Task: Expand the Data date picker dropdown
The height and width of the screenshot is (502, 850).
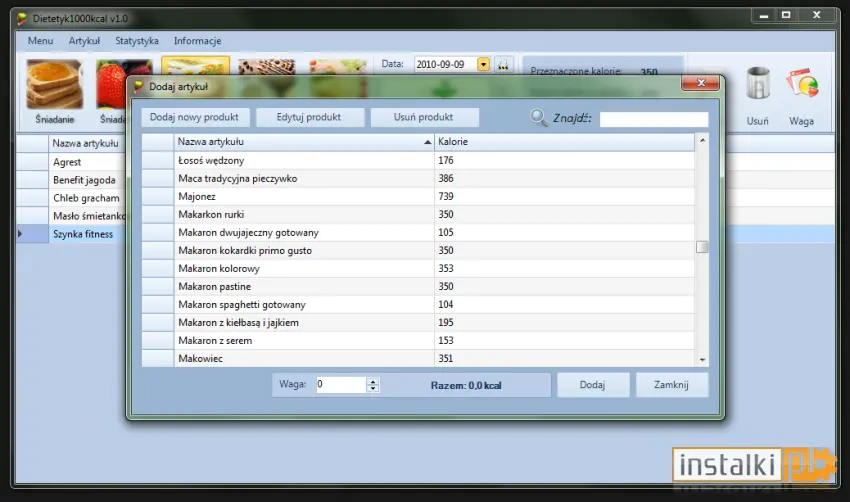Action: (483, 65)
